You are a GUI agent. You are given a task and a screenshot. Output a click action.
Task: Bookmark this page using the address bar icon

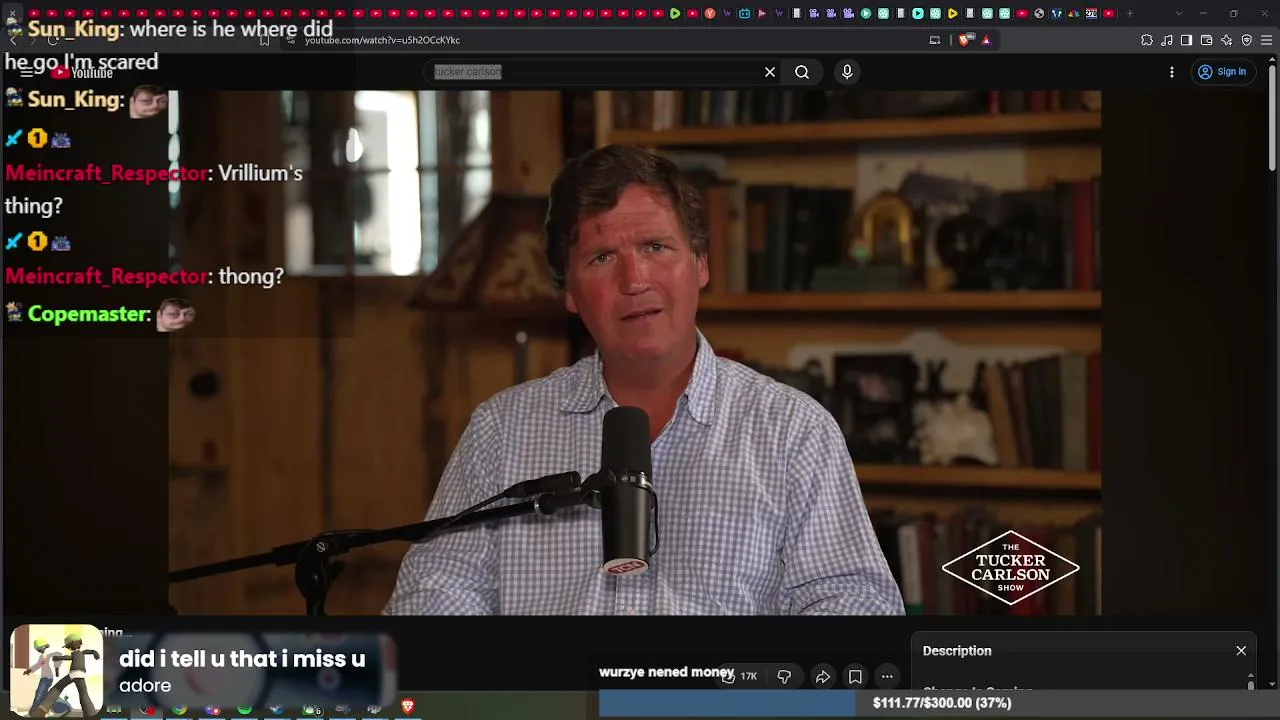[264, 40]
